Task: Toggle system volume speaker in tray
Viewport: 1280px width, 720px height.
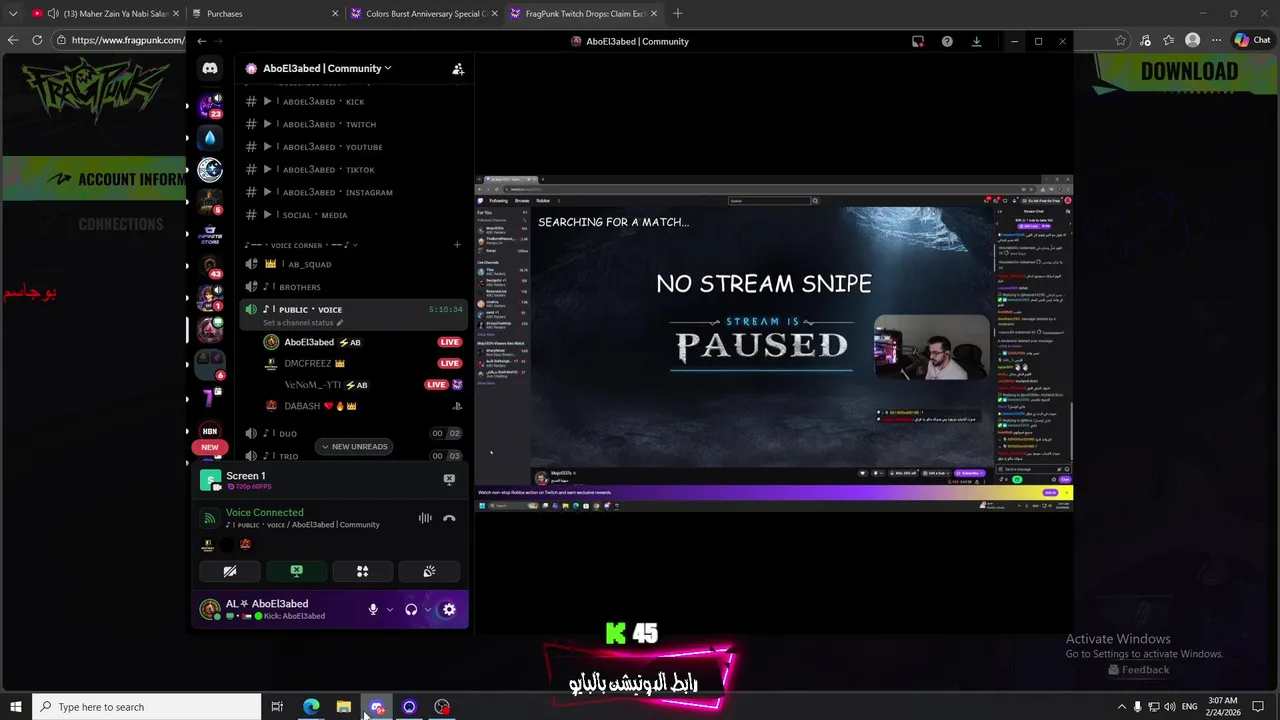Action: (x=1170, y=707)
